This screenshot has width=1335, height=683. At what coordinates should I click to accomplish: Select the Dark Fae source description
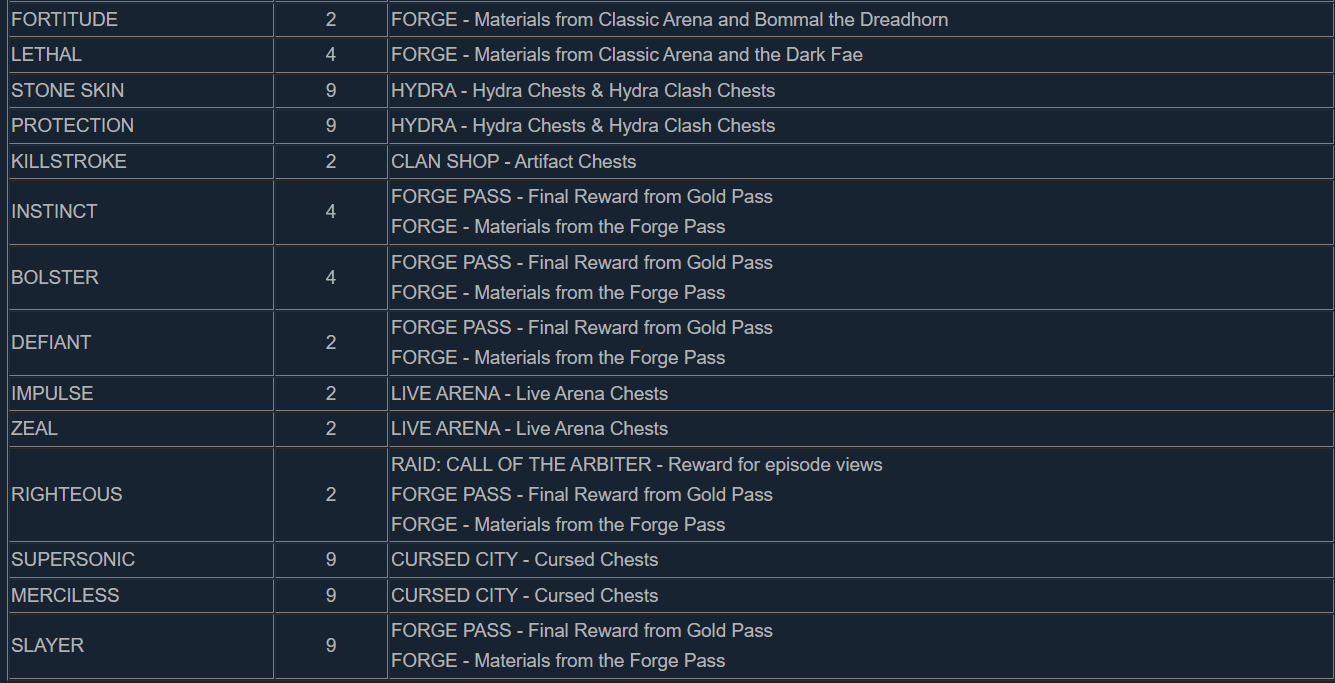627,55
